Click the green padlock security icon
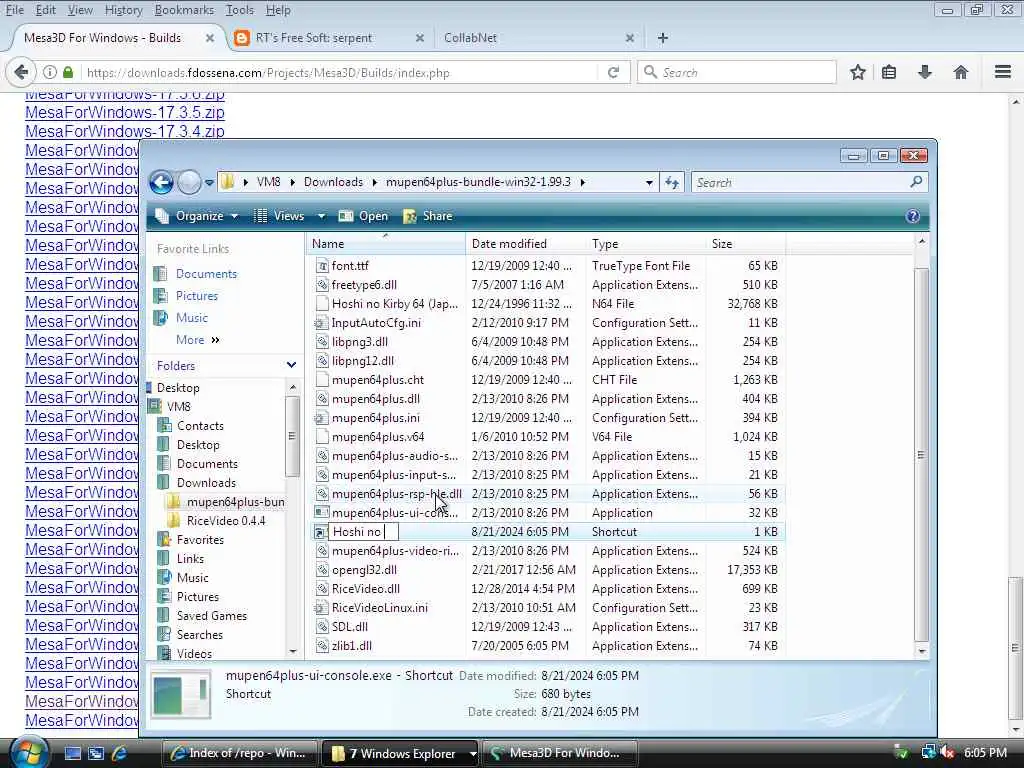This screenshot has width=1024, height=768. click(68, 72)
